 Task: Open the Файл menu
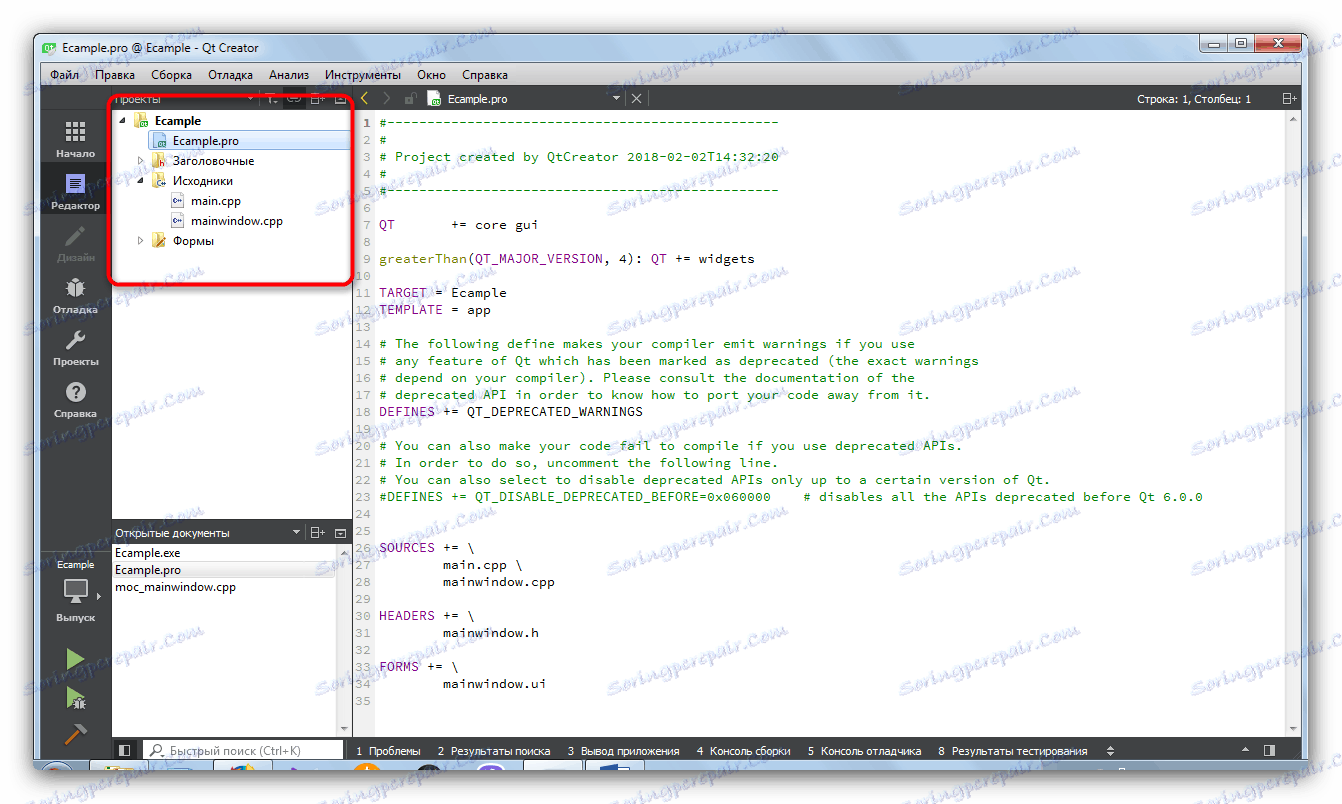(x=65, y=75)
